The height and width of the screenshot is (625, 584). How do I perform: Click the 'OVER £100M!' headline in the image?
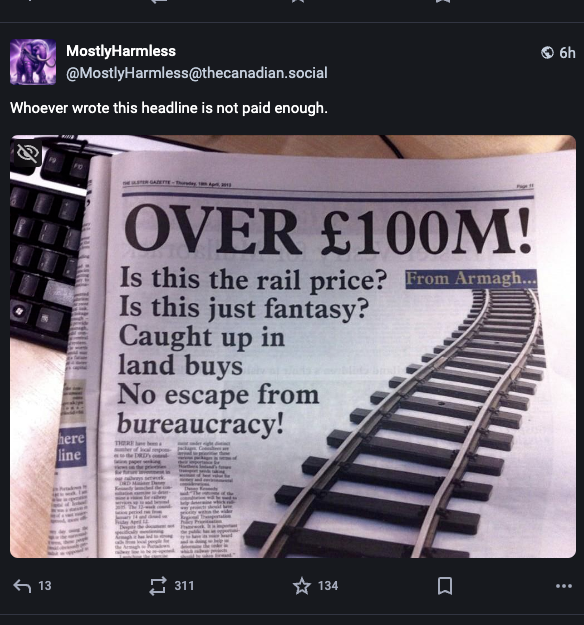coord(328,231)
